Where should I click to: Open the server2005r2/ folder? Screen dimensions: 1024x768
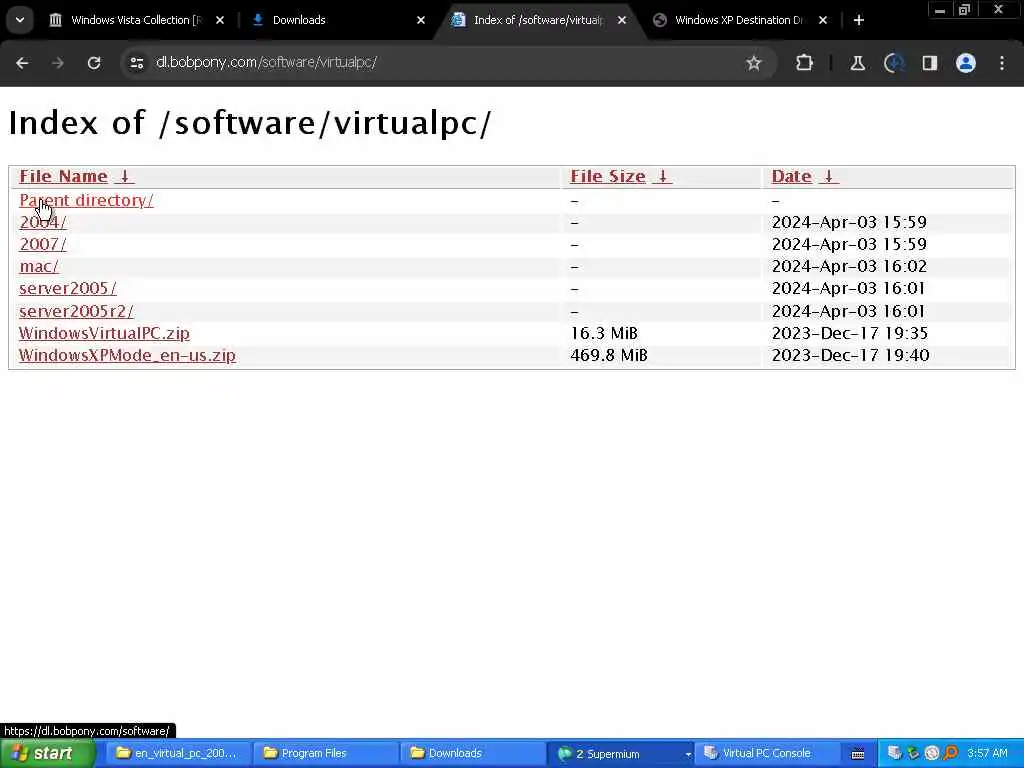[76, 312]
